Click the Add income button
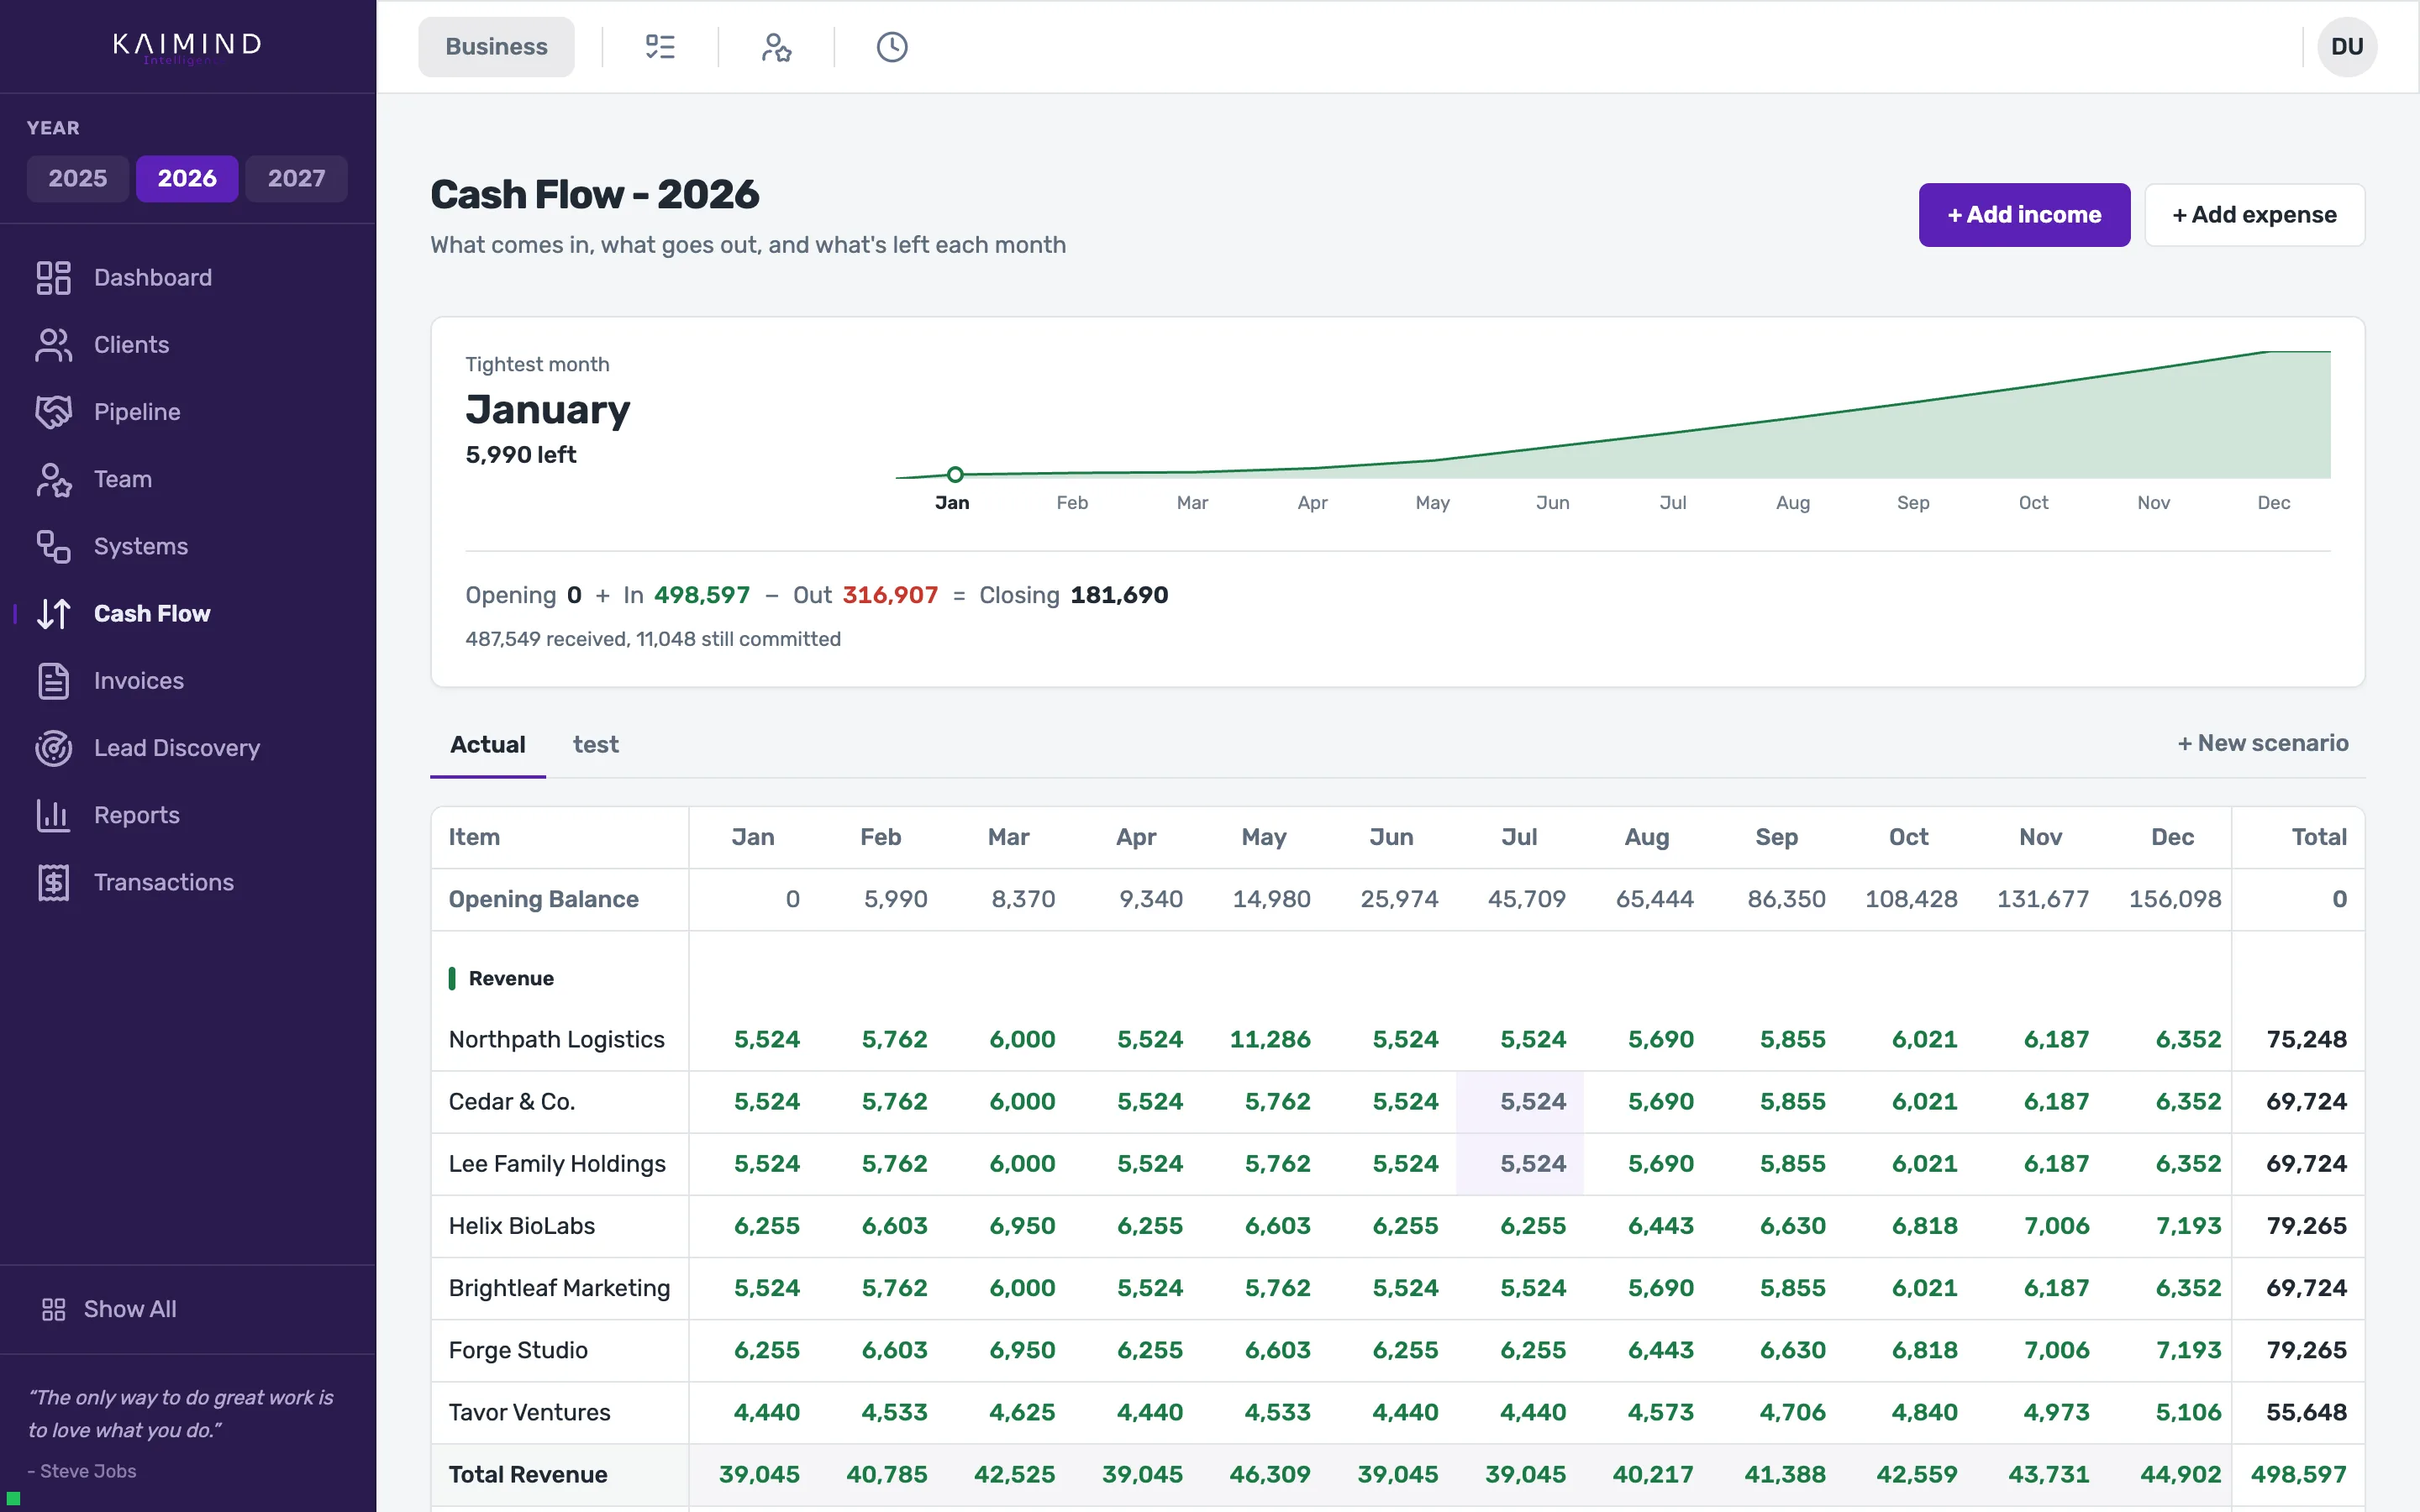 click(x=2024, y=215)
